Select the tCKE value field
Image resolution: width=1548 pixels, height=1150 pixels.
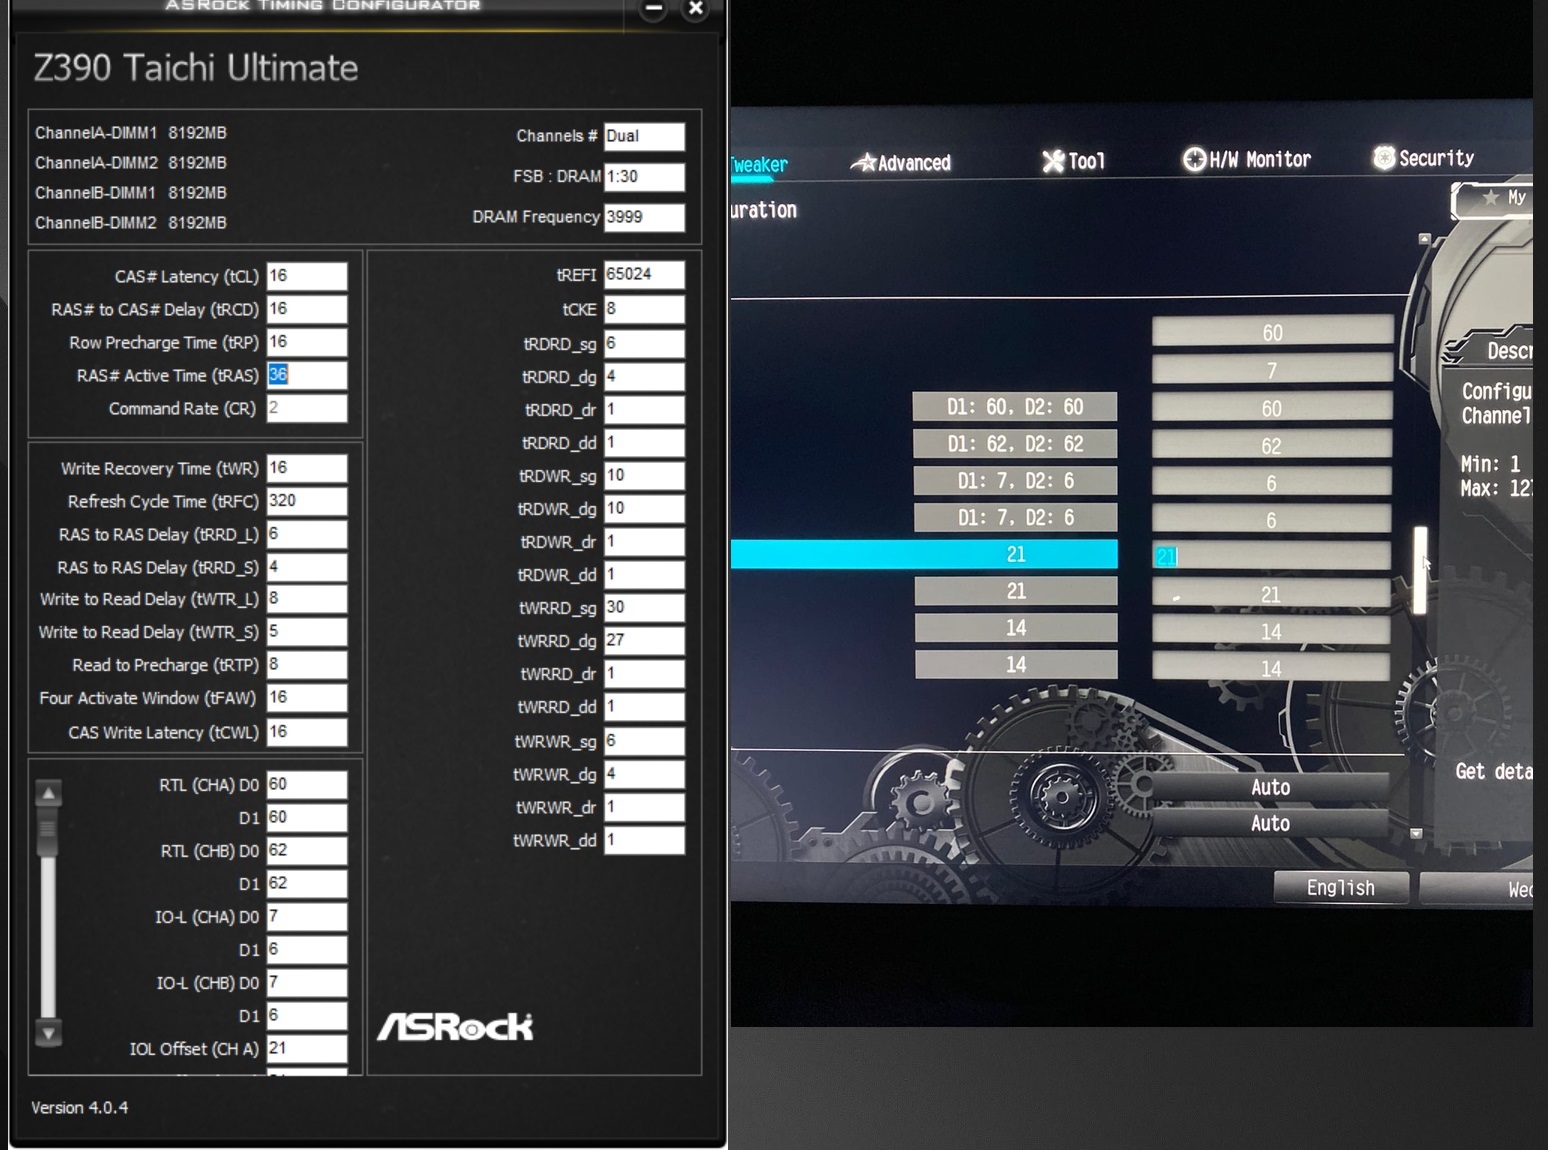tap(645, 310)
